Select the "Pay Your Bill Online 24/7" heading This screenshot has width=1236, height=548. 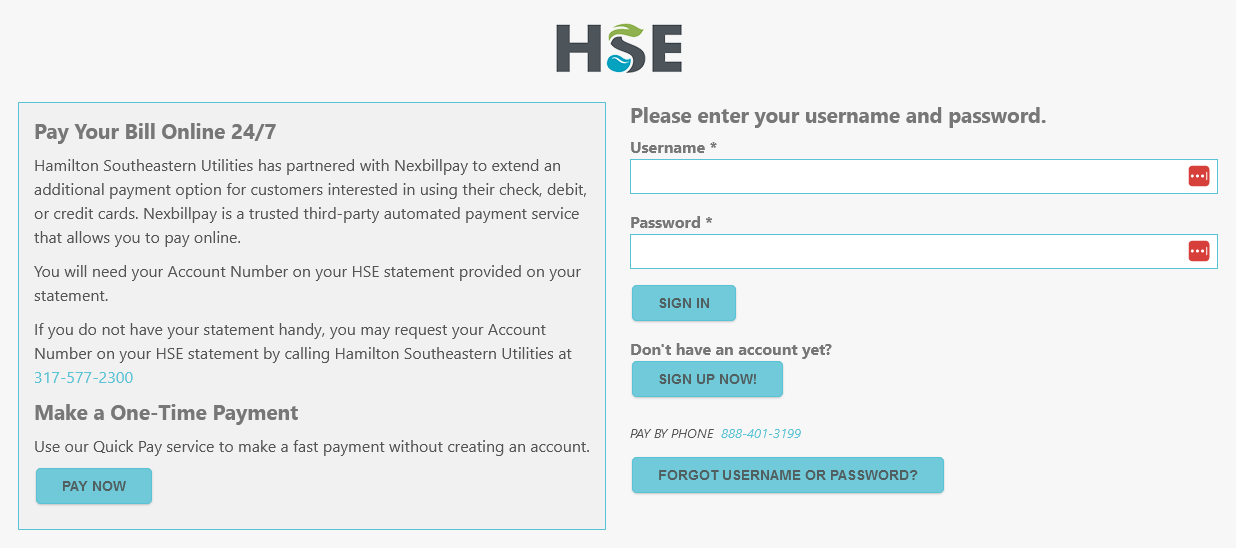click(x=154, y=132)
